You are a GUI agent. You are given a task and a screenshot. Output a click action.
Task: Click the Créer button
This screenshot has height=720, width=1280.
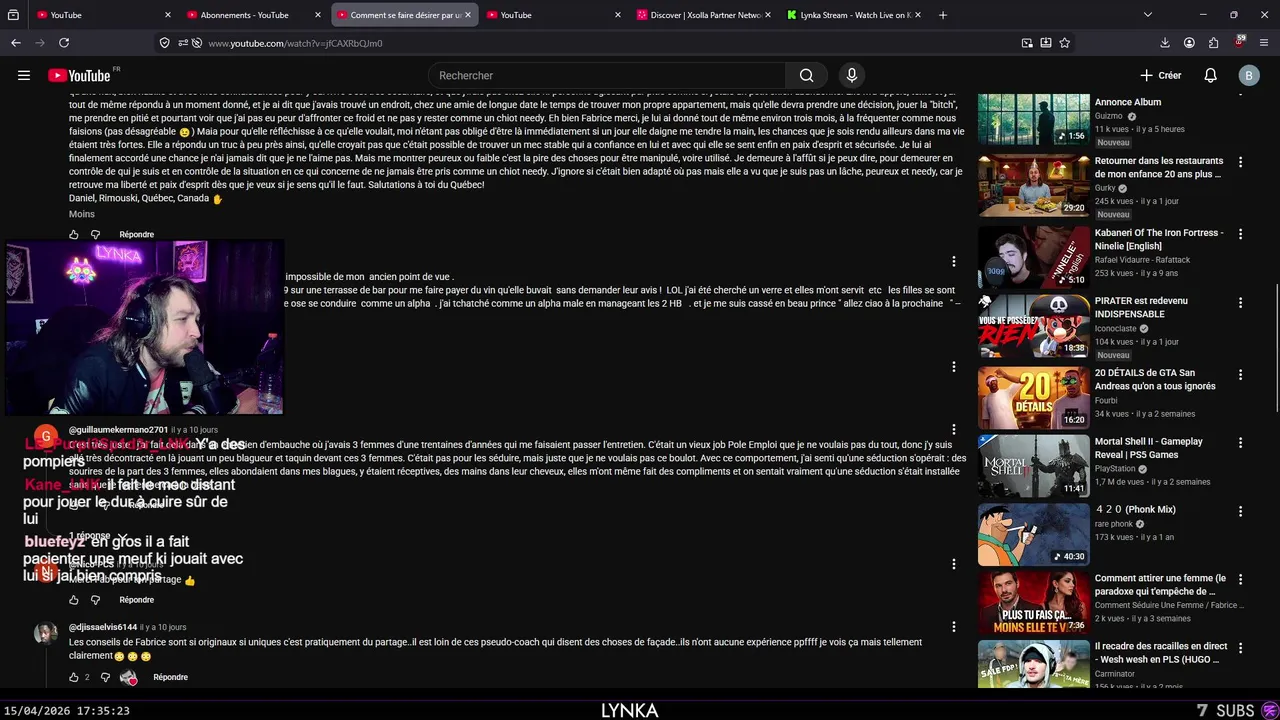1161,75
